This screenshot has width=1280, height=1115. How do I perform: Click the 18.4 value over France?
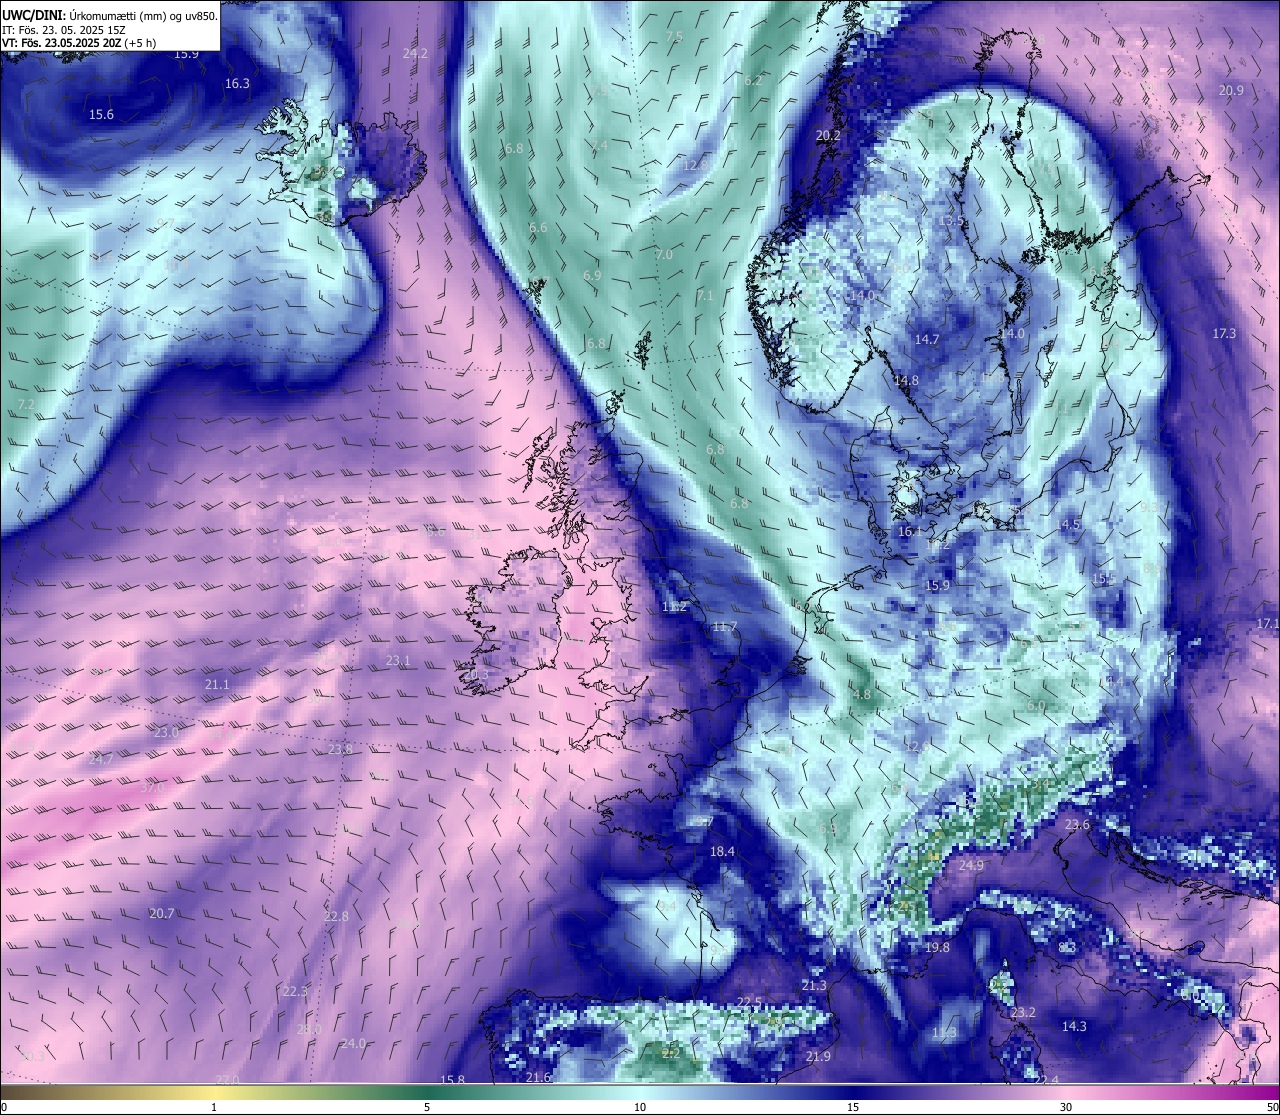tap(722, 852)
